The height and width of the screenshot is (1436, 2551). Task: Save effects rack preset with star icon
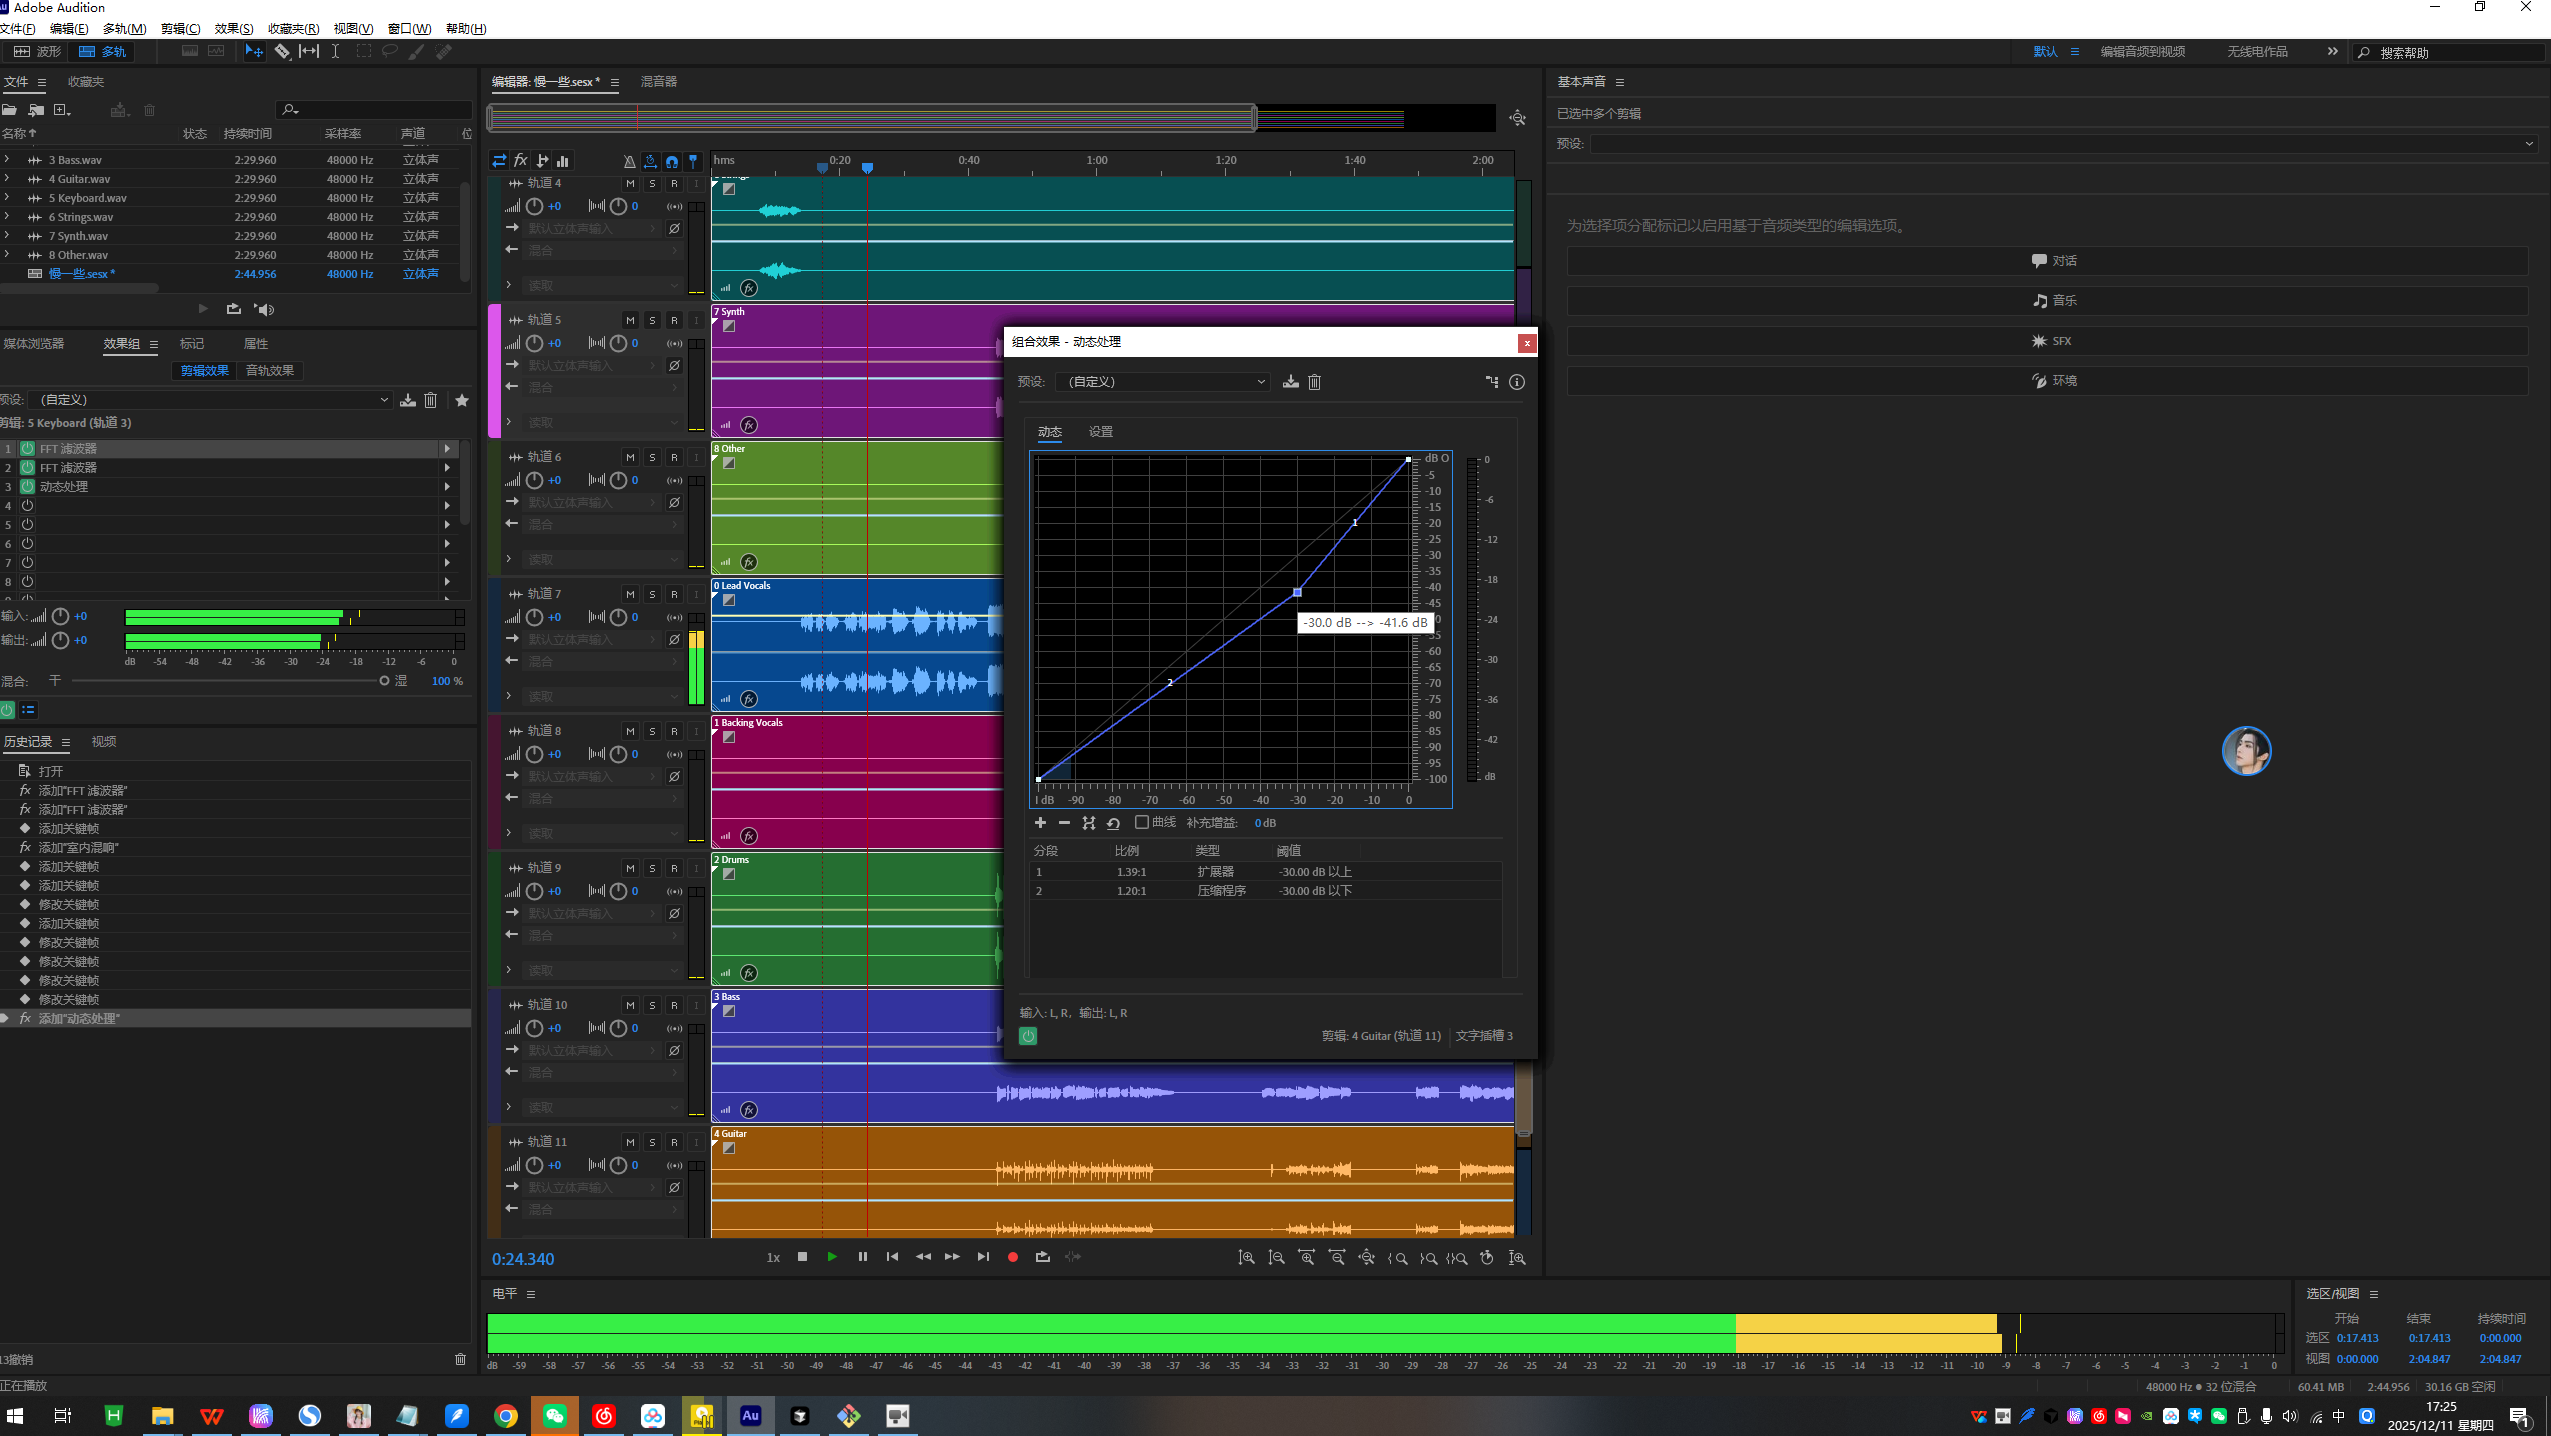[462, 400]
